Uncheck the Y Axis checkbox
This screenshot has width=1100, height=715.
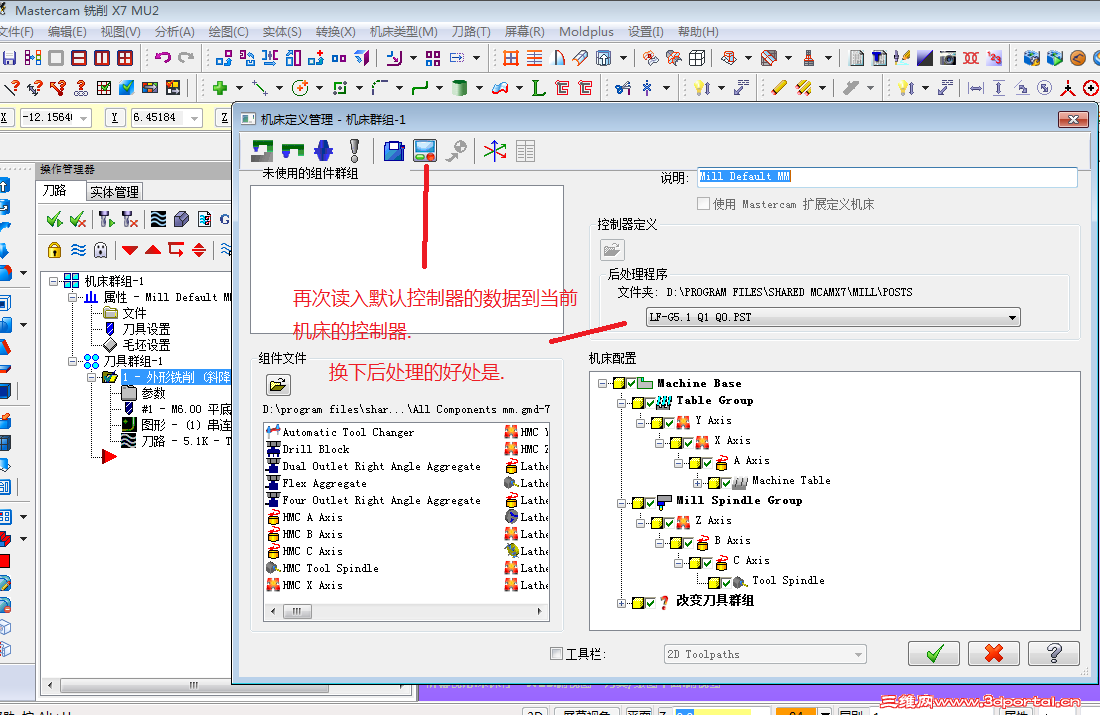tap(669, 422)
